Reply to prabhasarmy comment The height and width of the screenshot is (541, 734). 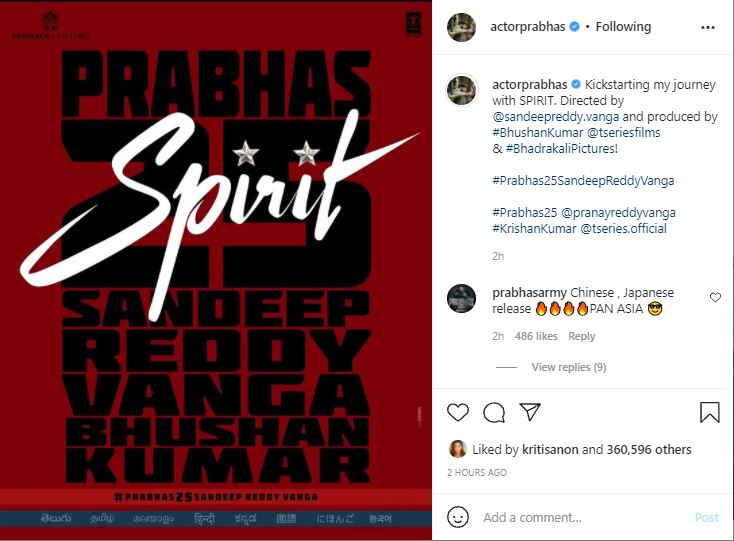point(581,336)
